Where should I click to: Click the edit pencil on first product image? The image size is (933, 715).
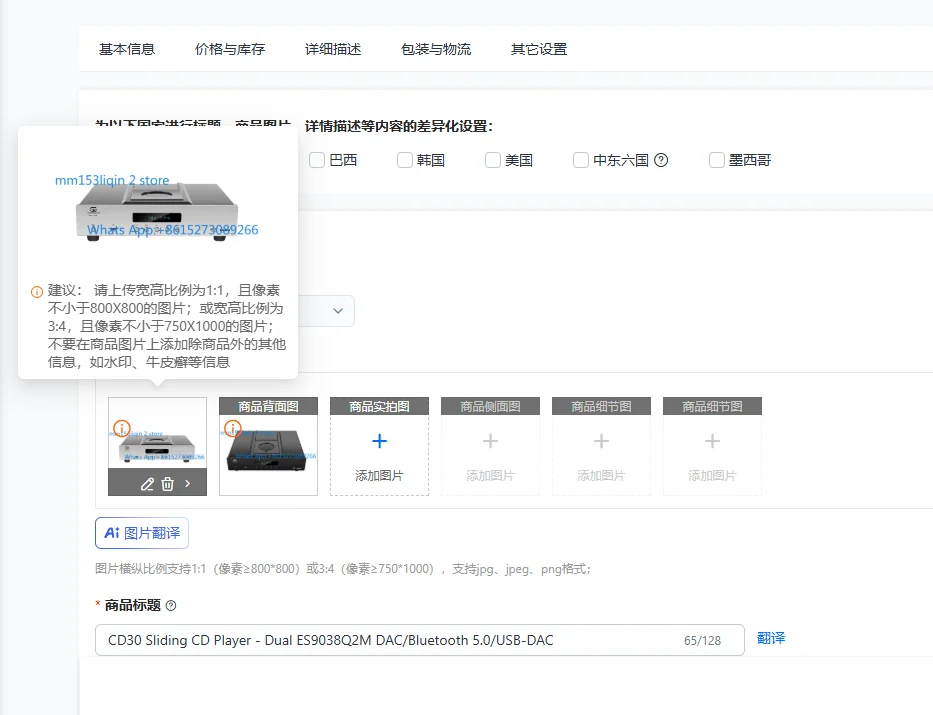click(x=147, y=484)
